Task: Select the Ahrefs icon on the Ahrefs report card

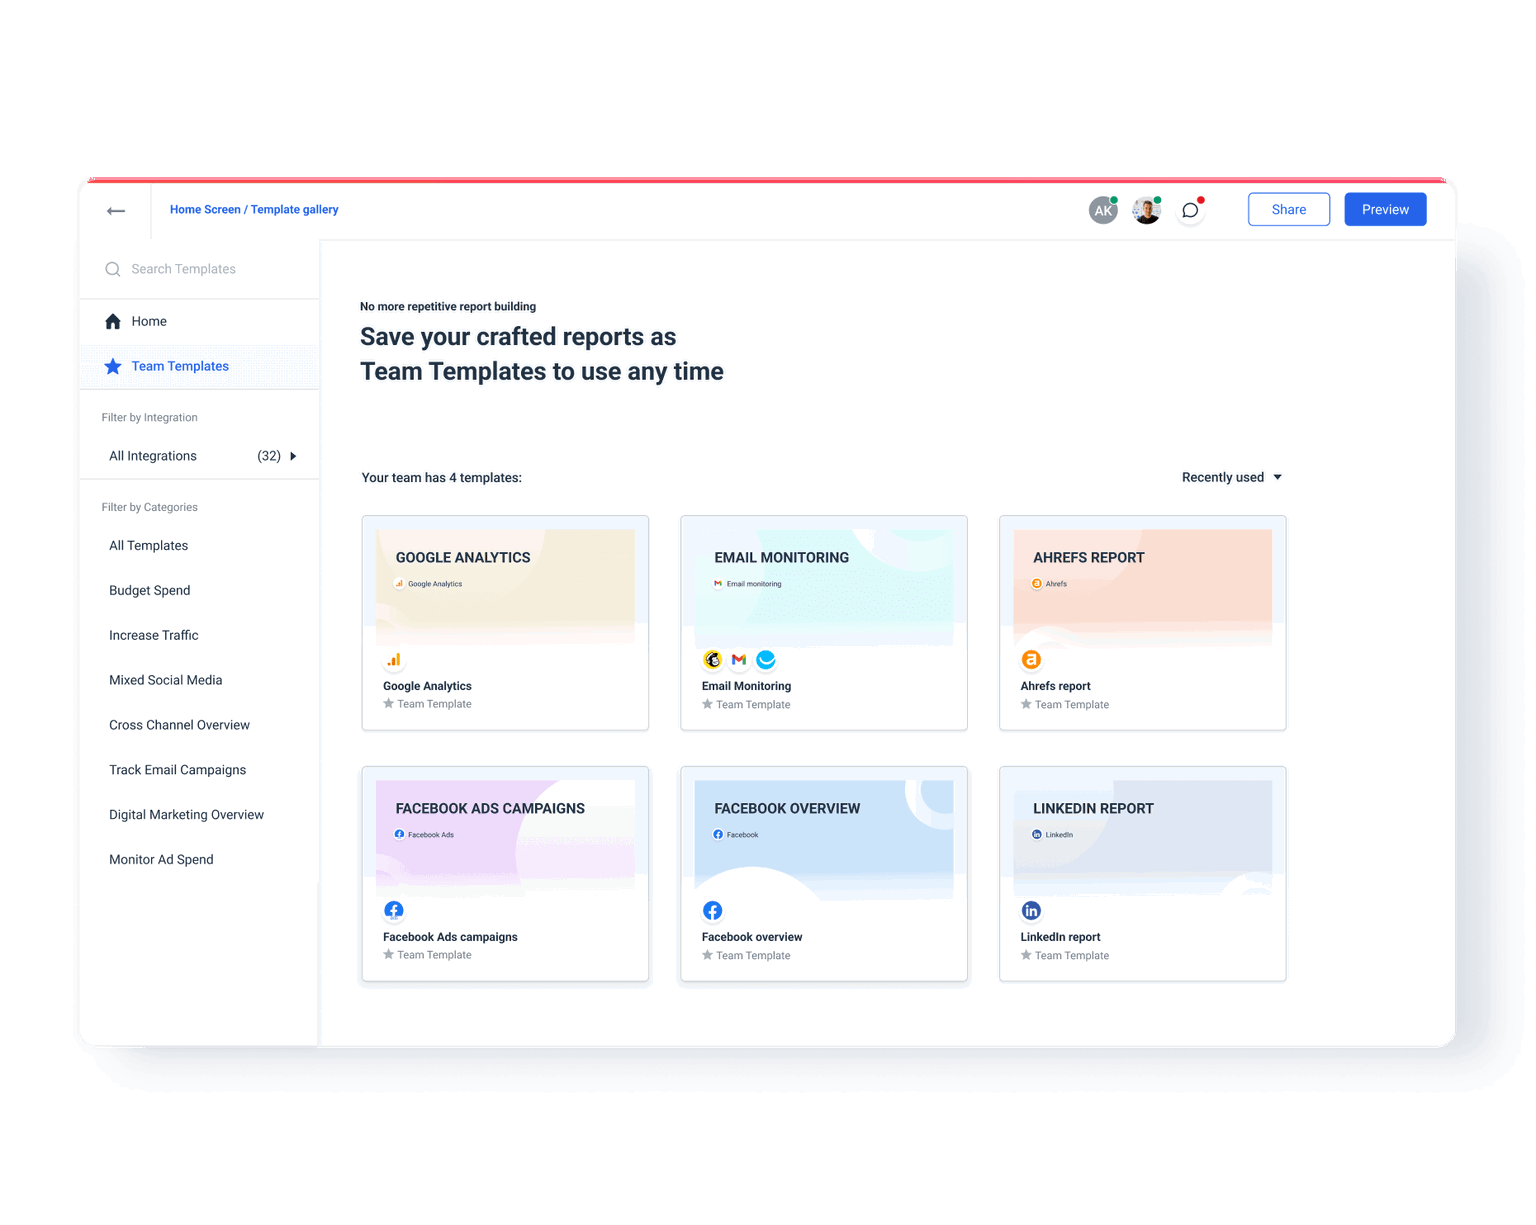Action: pyautogui.click(x=1031, y=659)
